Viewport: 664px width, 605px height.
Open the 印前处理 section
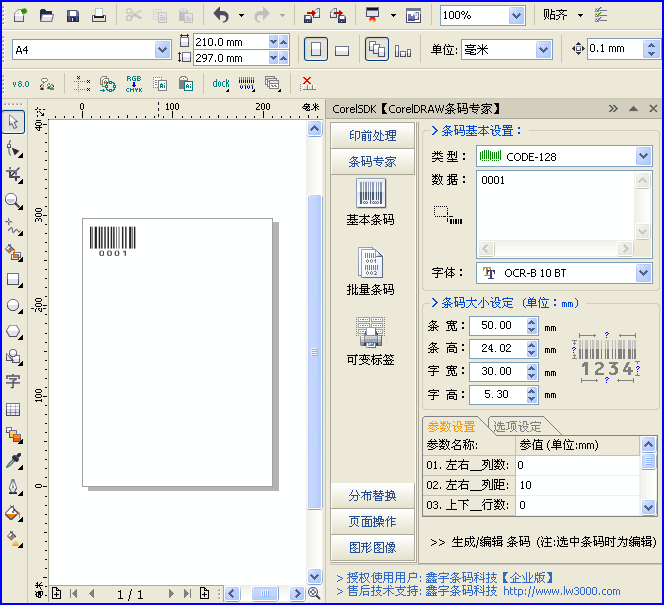pyautogui.click(x=373, y=135)
